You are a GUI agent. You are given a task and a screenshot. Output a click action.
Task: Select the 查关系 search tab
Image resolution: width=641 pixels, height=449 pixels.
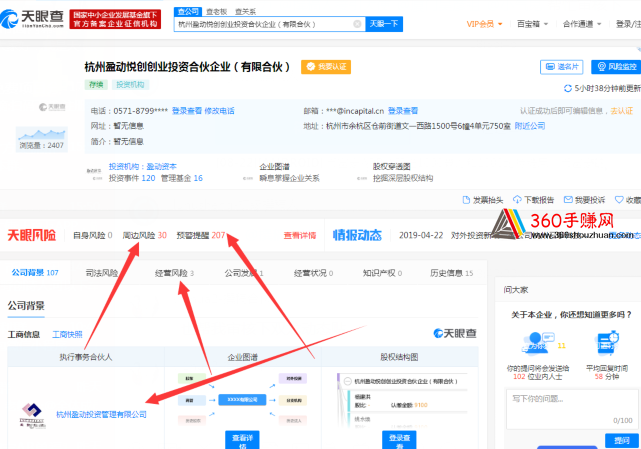click(245, 11)
